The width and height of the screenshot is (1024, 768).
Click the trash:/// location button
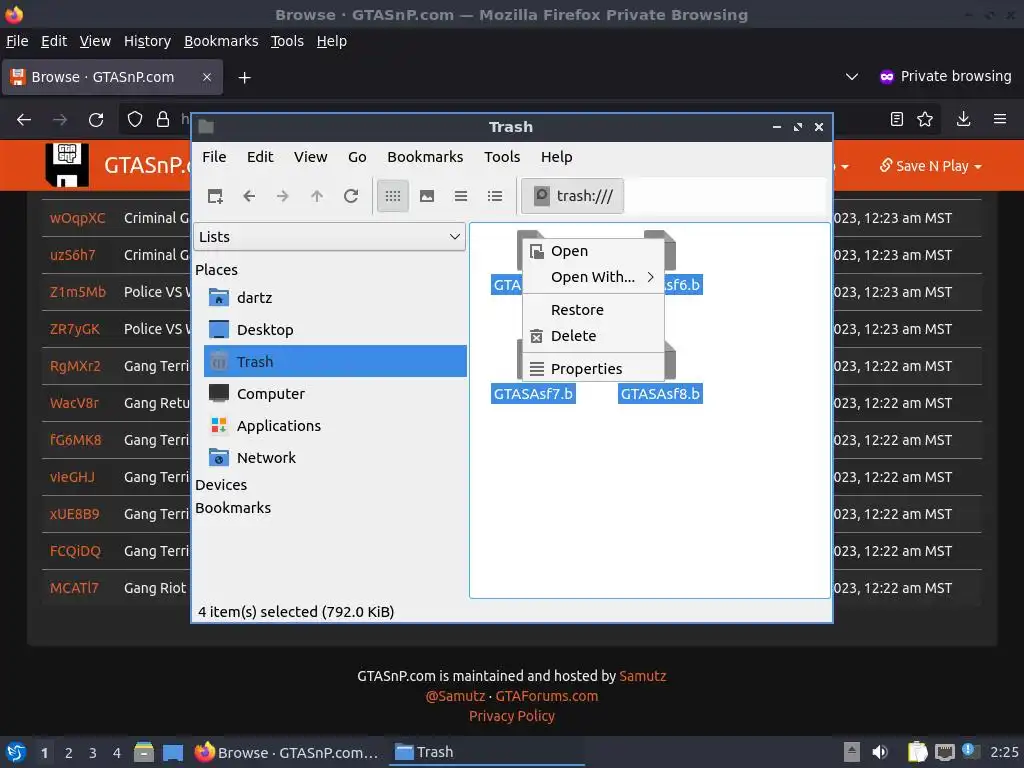point(573,196)
